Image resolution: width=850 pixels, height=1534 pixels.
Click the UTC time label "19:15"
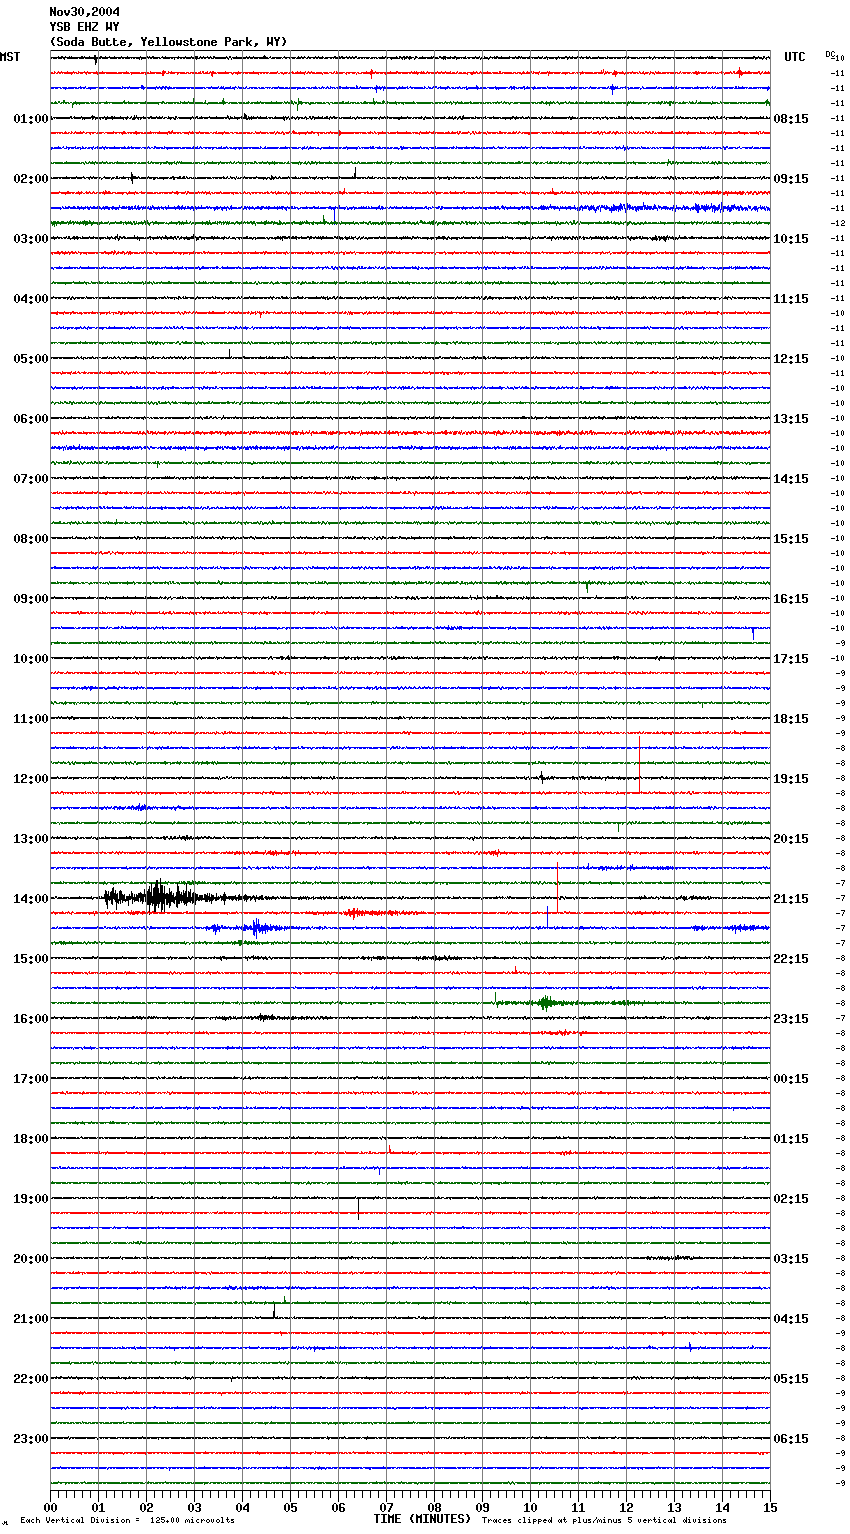tap(791, 779)
